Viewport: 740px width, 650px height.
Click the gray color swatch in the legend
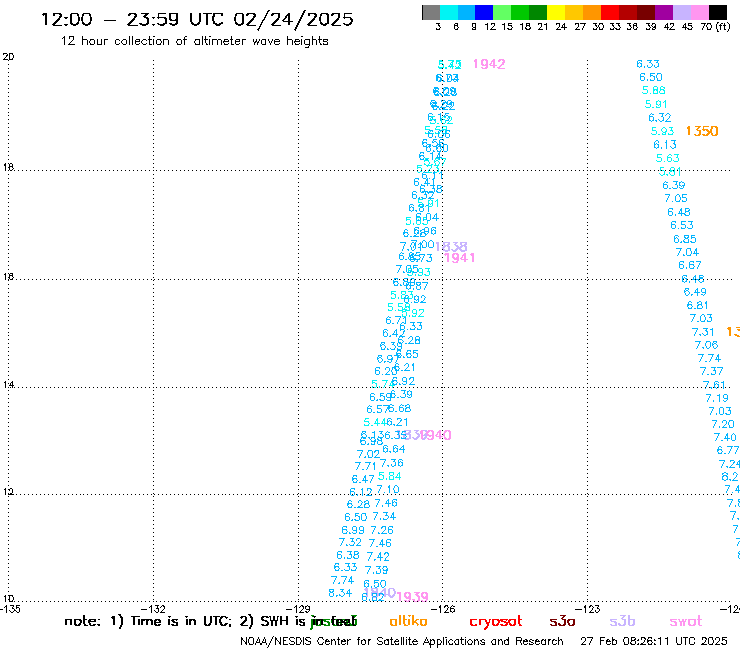coord(431,12)
